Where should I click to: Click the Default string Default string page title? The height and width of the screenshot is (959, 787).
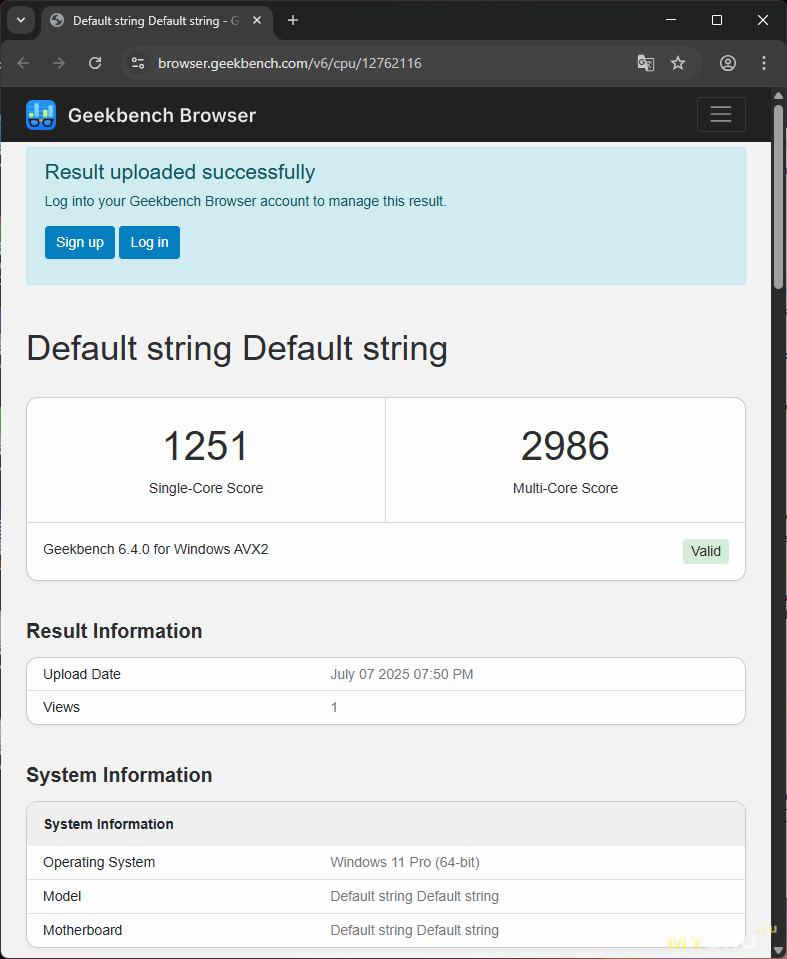[237, 349]
